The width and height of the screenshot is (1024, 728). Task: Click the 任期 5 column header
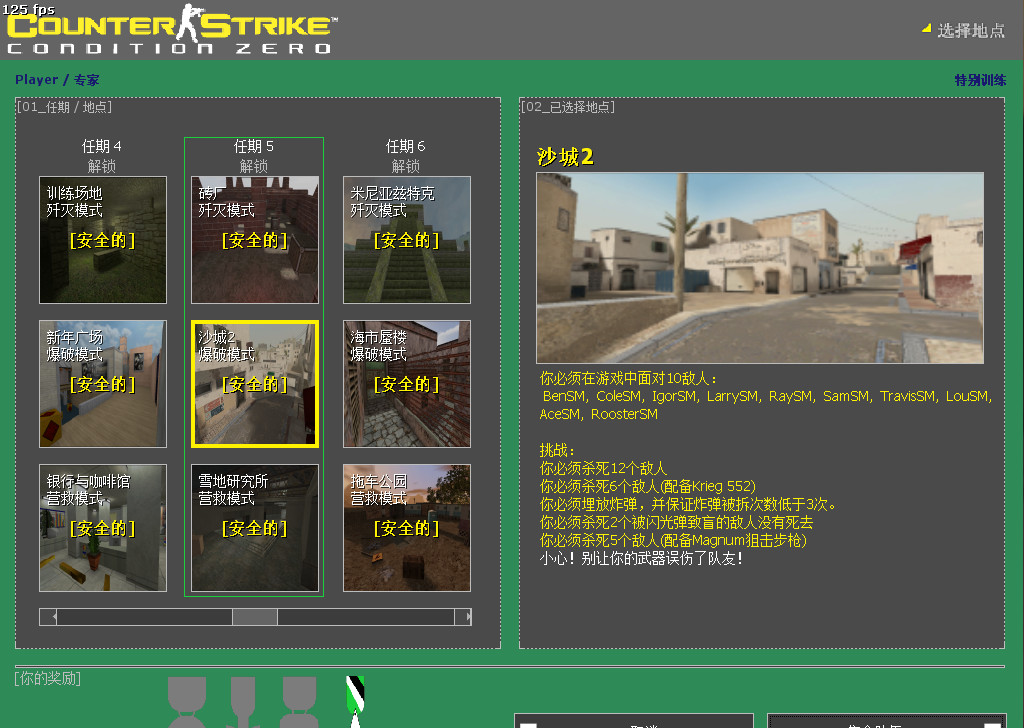[254, 146]
